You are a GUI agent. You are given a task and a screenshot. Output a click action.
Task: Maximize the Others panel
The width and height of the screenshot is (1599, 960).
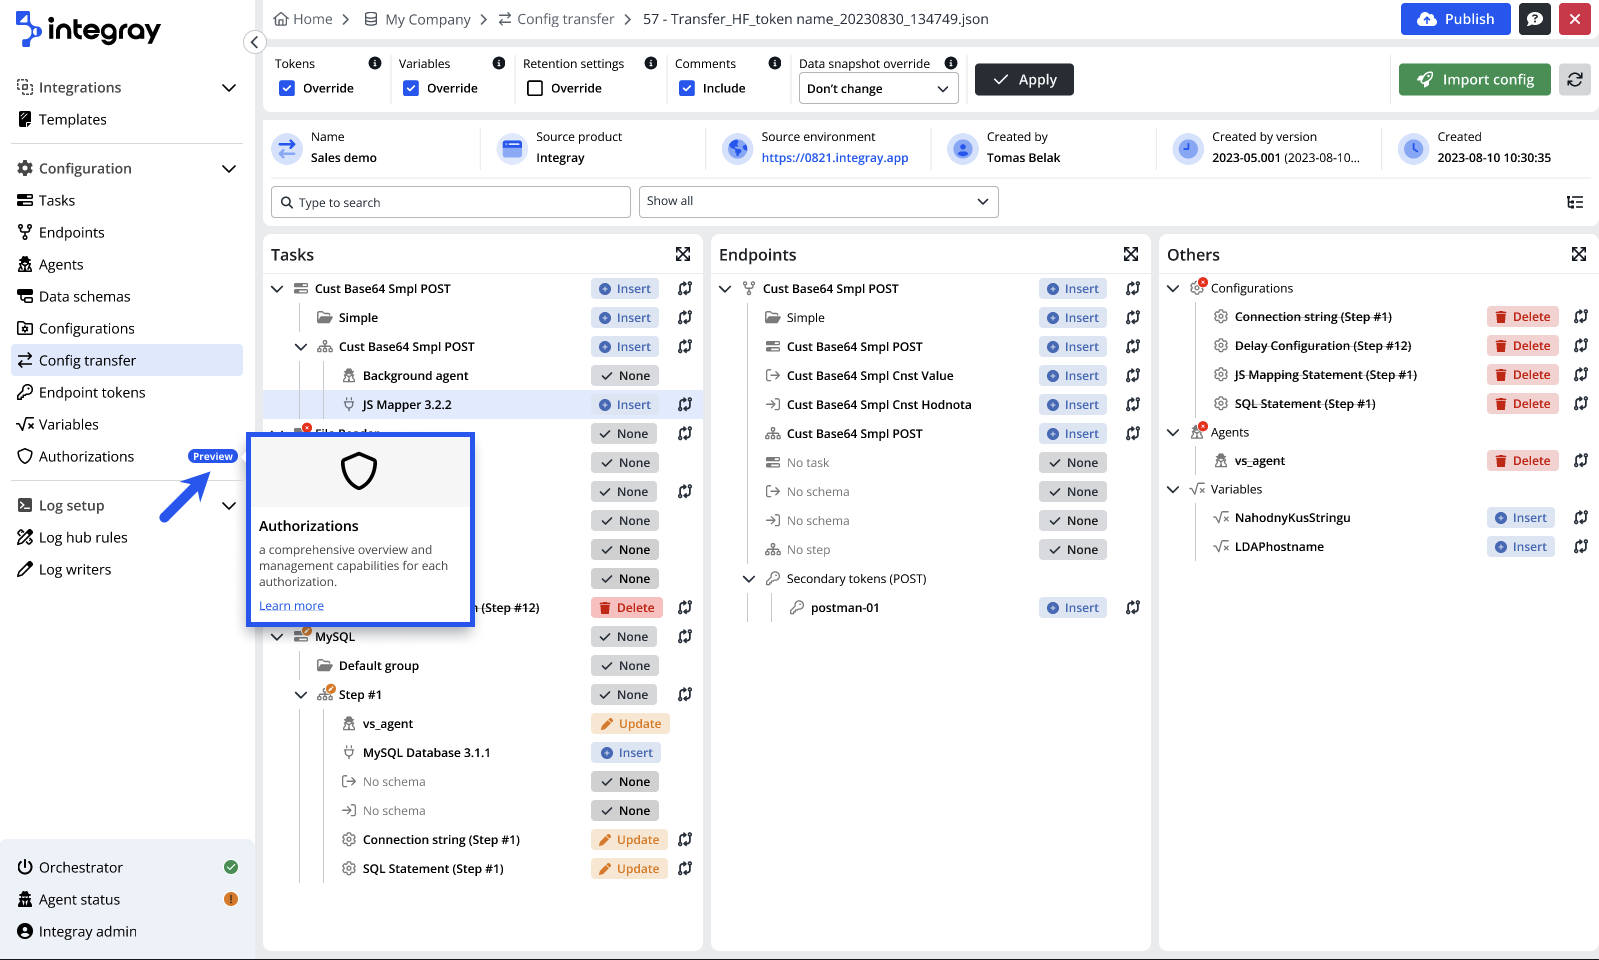point(1579,255)
